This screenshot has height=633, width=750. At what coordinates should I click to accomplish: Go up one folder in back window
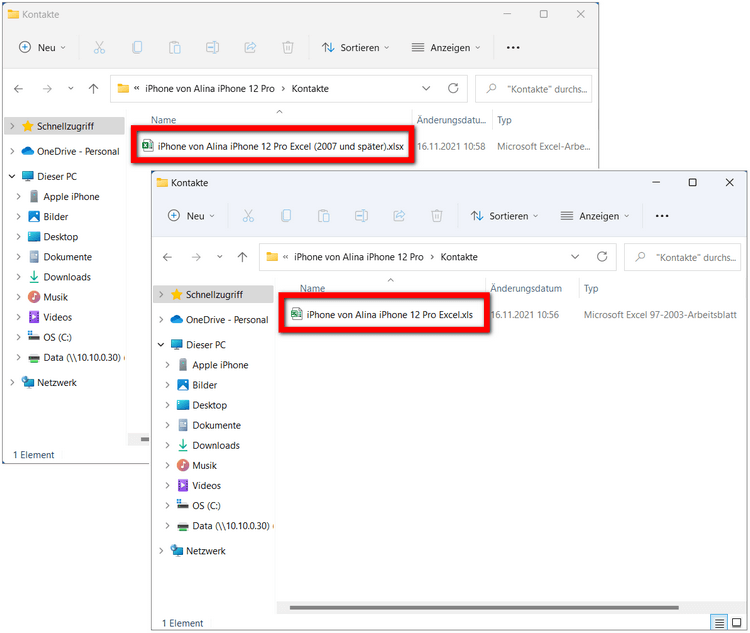(93, 89)
